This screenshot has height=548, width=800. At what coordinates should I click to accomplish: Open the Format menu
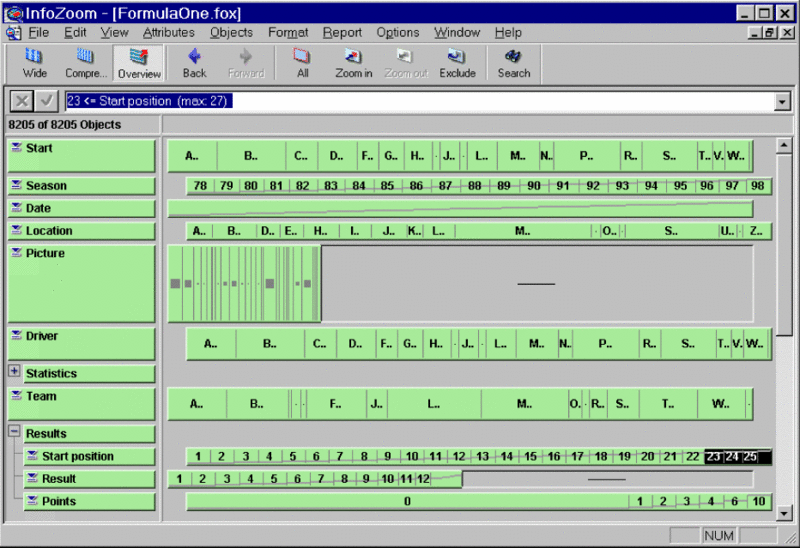pos(288,33)
